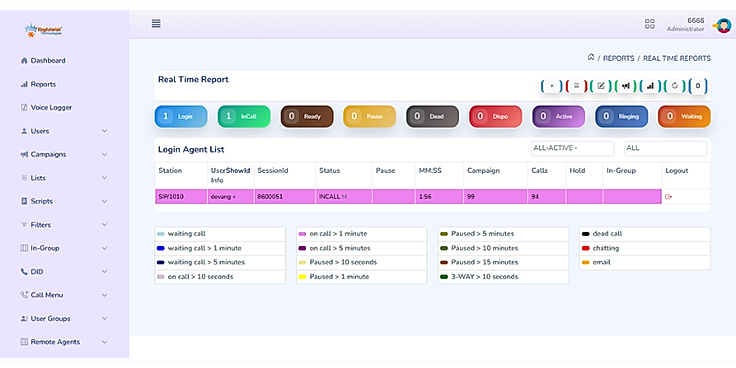Click the yellow 'Paused > 1 minute' legend swatch
This screenshot has width=736, height=368.
click(x=302, y=277)
